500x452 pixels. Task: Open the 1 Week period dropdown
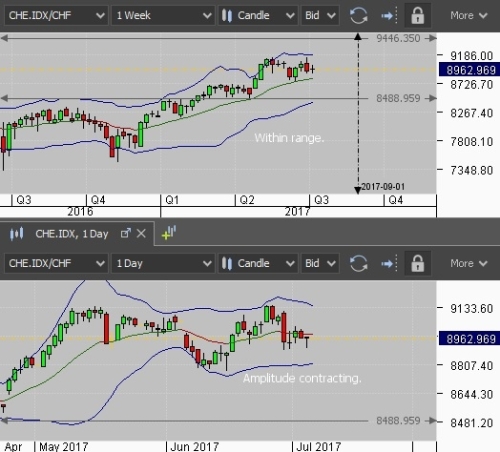click(163, 15)
